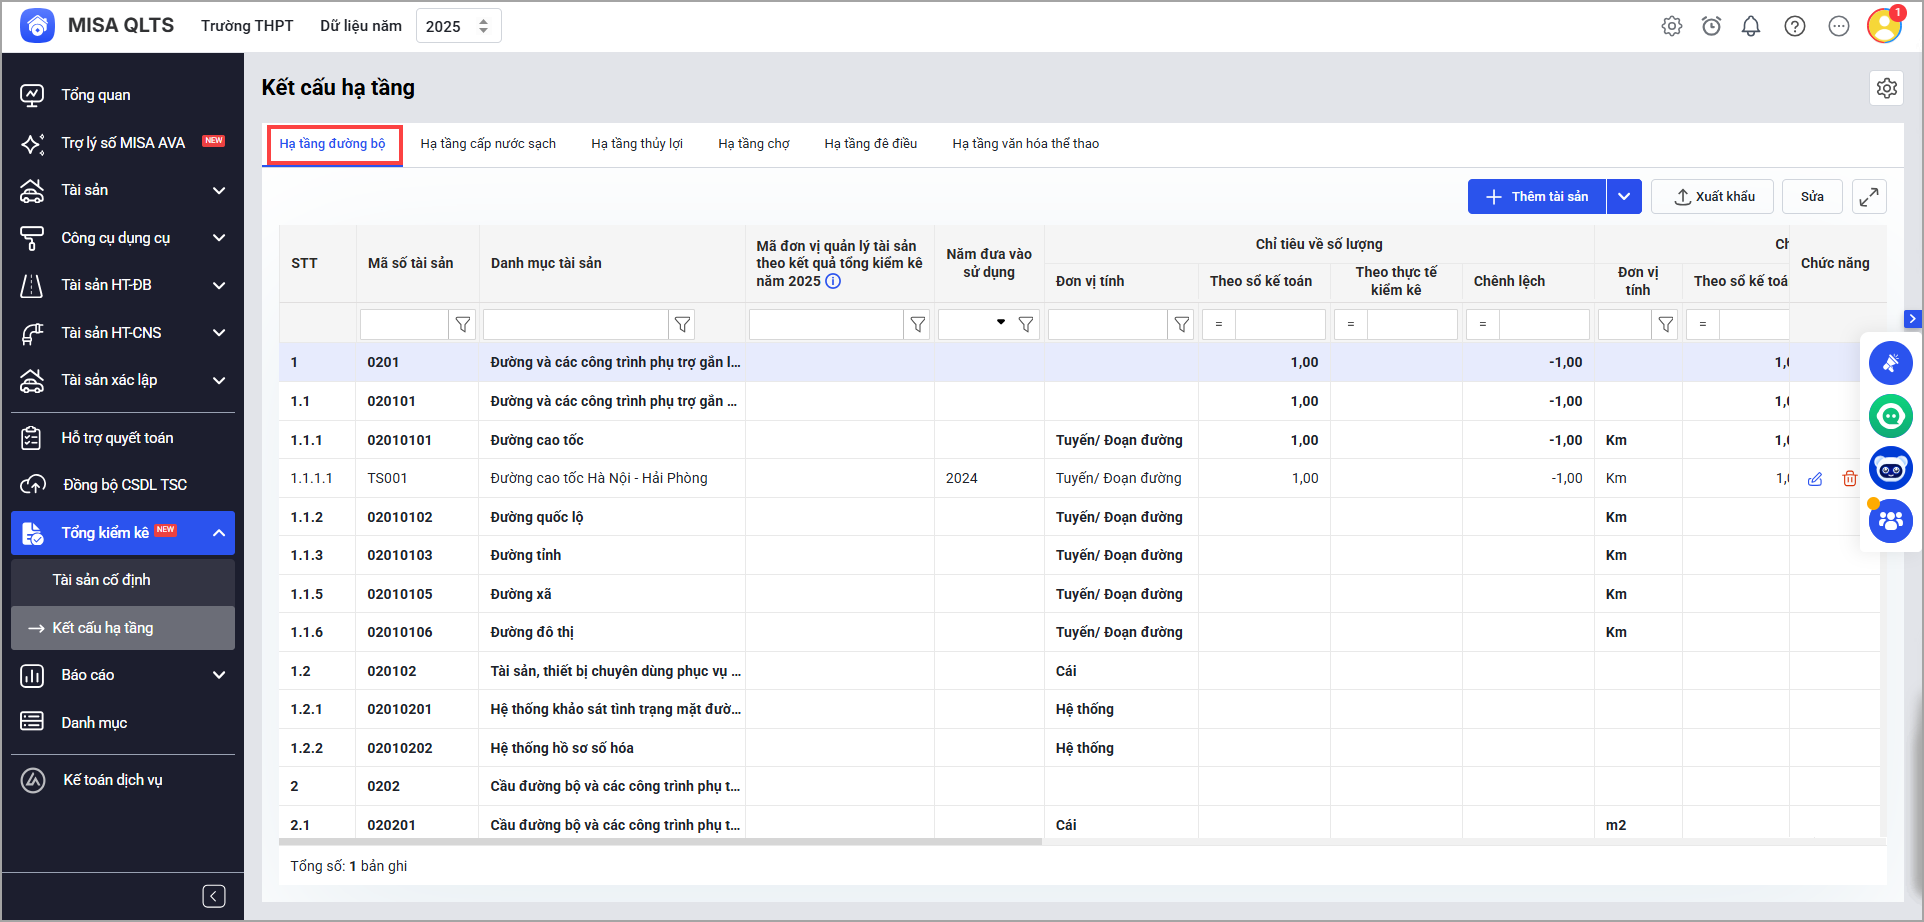Open page settings gear below header

[x=1886, y=88]
